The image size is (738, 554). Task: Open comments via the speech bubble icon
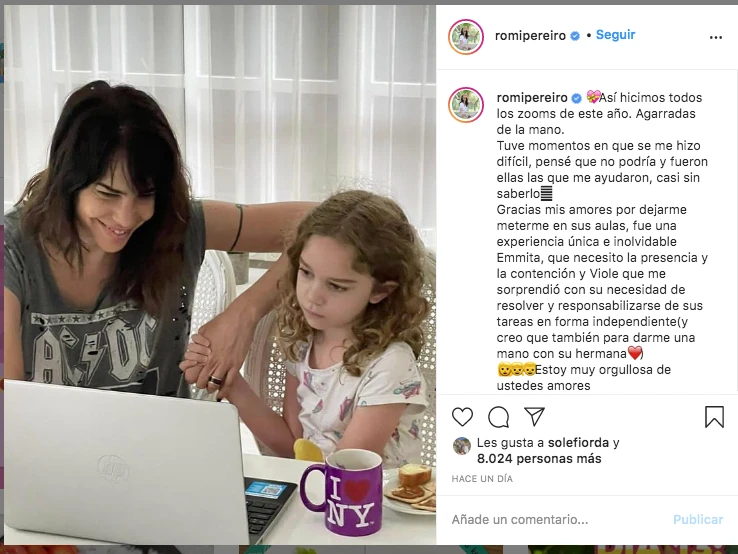point(498,417)
